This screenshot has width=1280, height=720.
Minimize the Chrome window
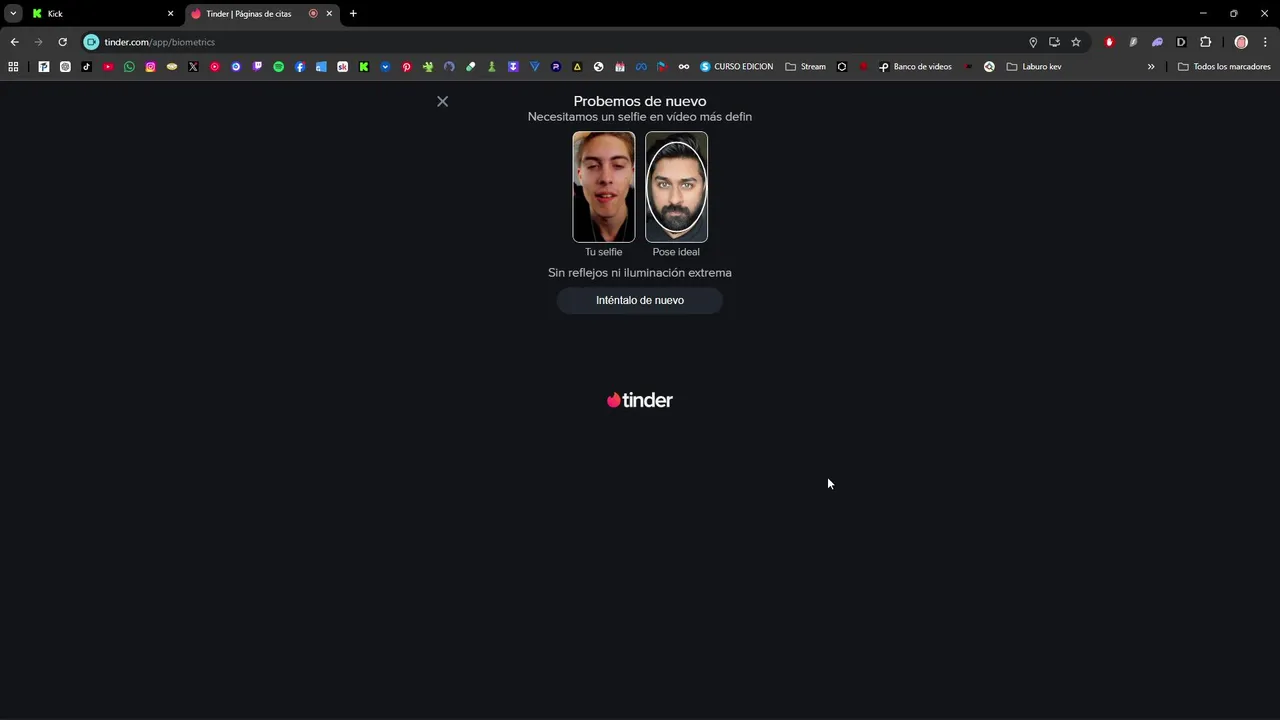(x=1203, y=14)
